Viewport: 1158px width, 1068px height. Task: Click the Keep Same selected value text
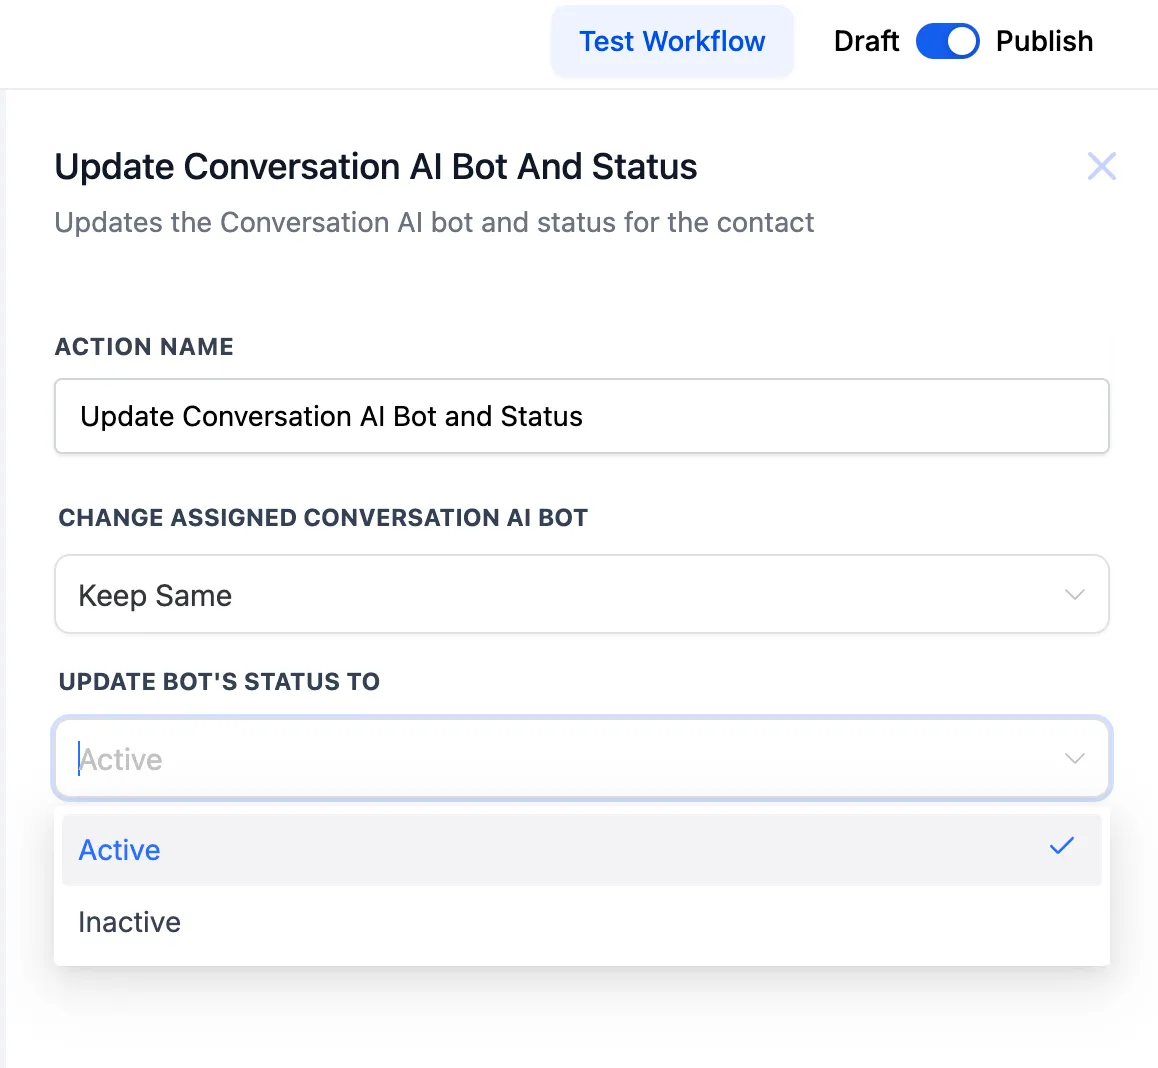pyautogui.click(x=155, y=596)
